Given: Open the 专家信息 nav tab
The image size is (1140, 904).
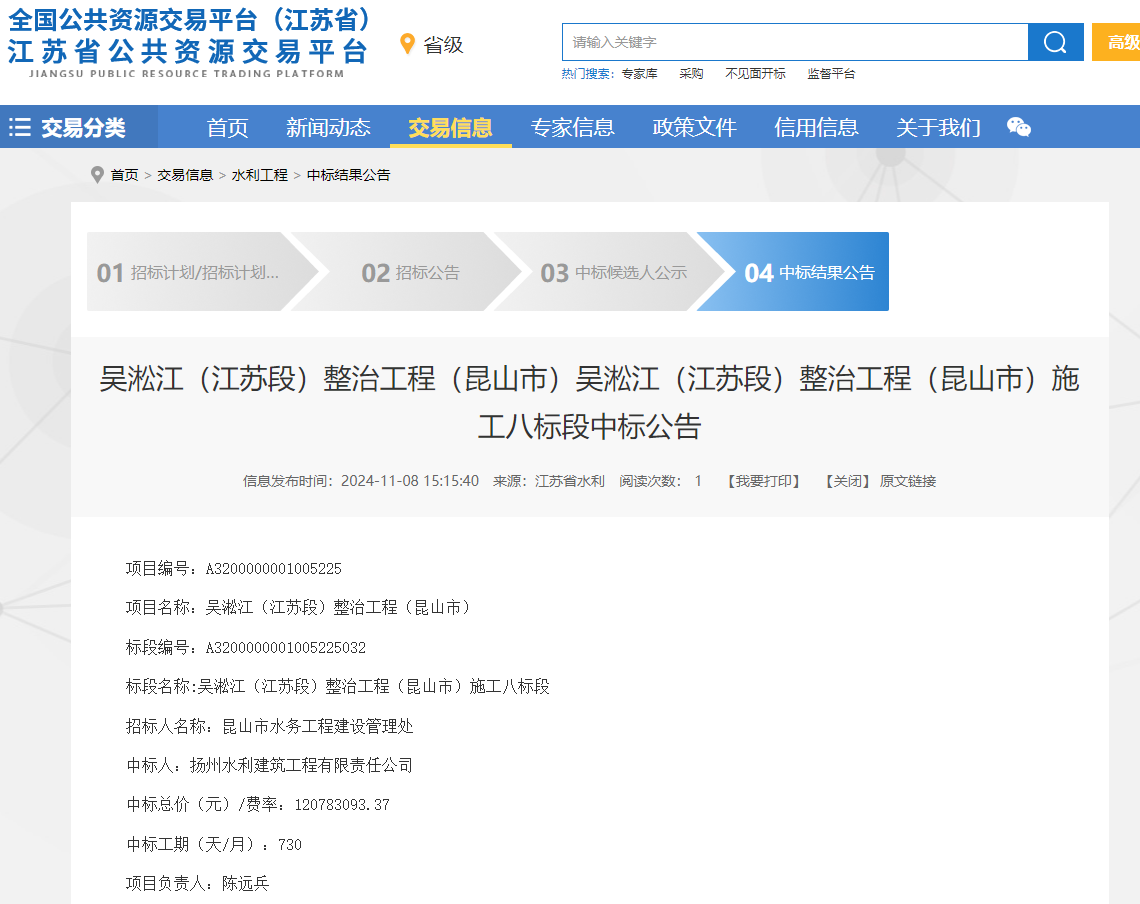Looking at the screenshot, I should click(572, 127).
